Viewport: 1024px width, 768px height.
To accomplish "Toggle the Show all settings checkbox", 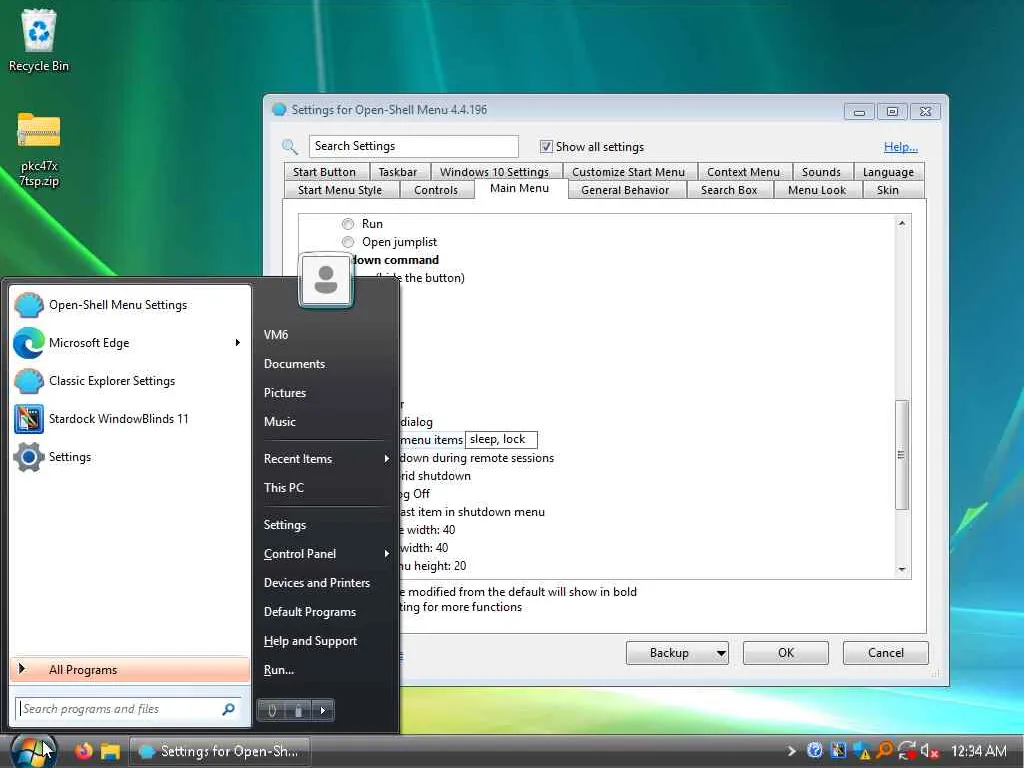I will 546,147.
